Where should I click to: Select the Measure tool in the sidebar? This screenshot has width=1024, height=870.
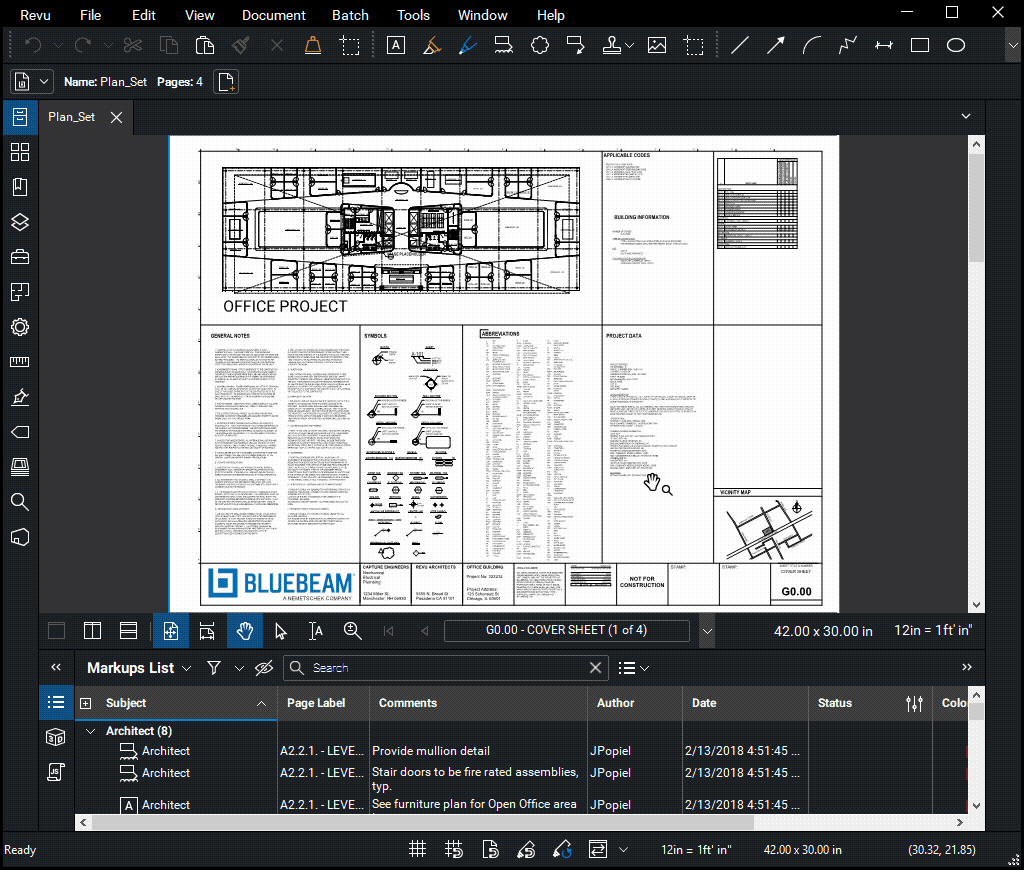click(20, 361)
